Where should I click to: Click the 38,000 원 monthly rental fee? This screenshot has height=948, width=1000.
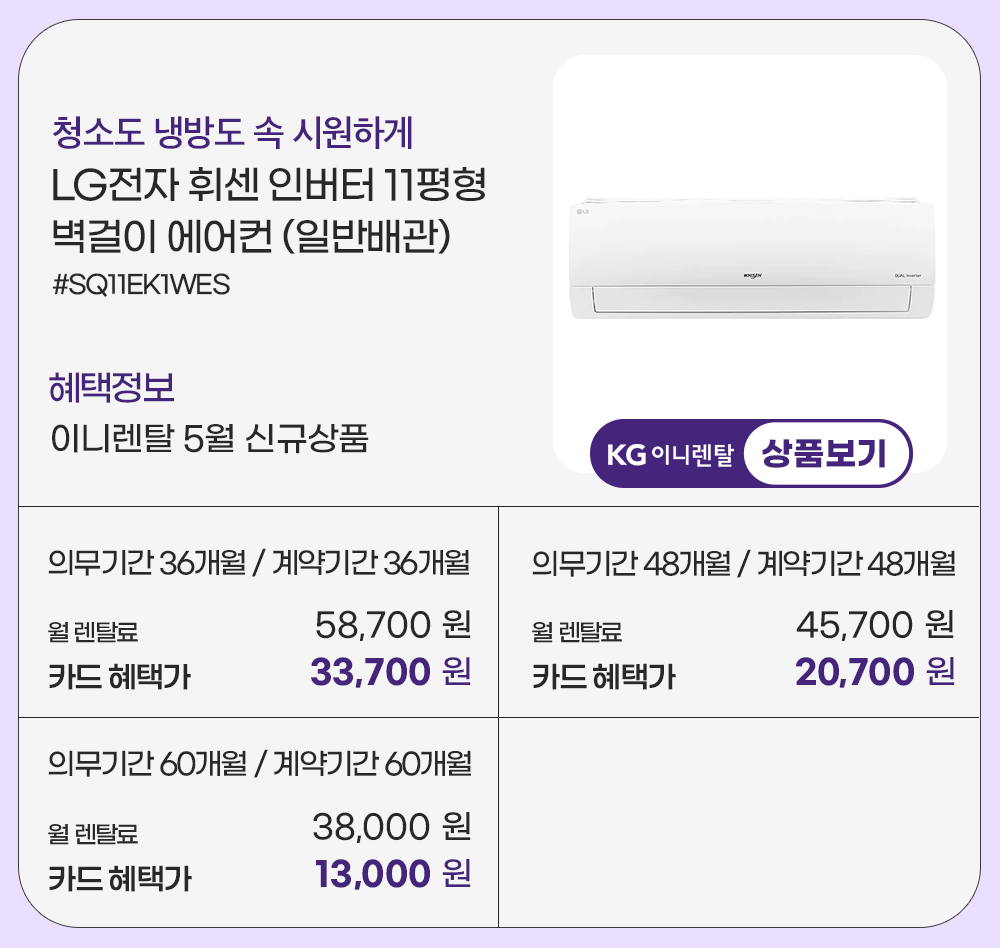coord(392,827)
